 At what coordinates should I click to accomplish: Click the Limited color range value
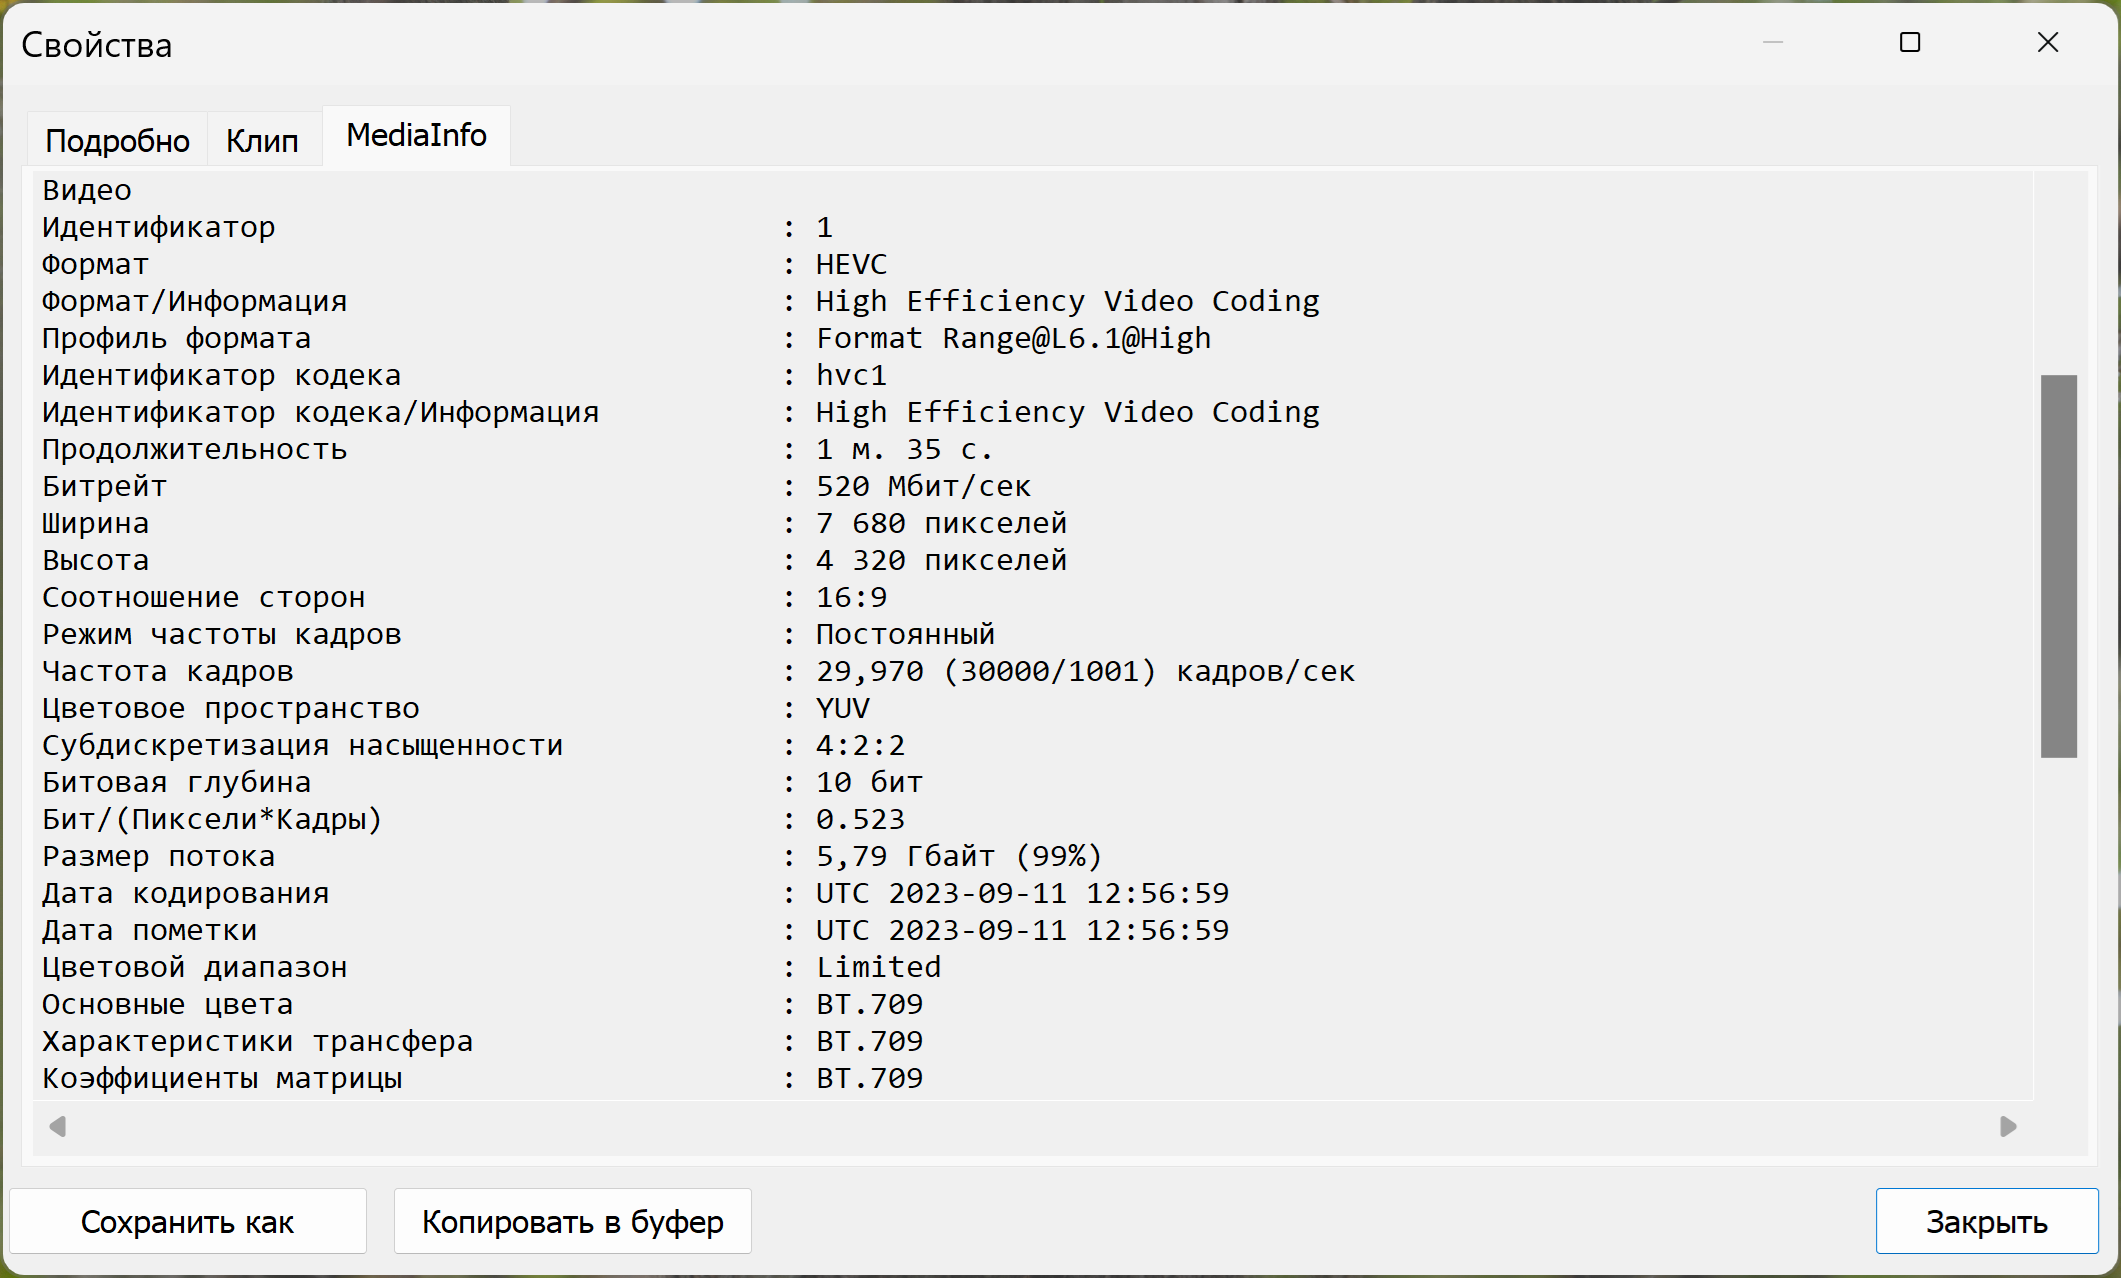pos(878,967)
